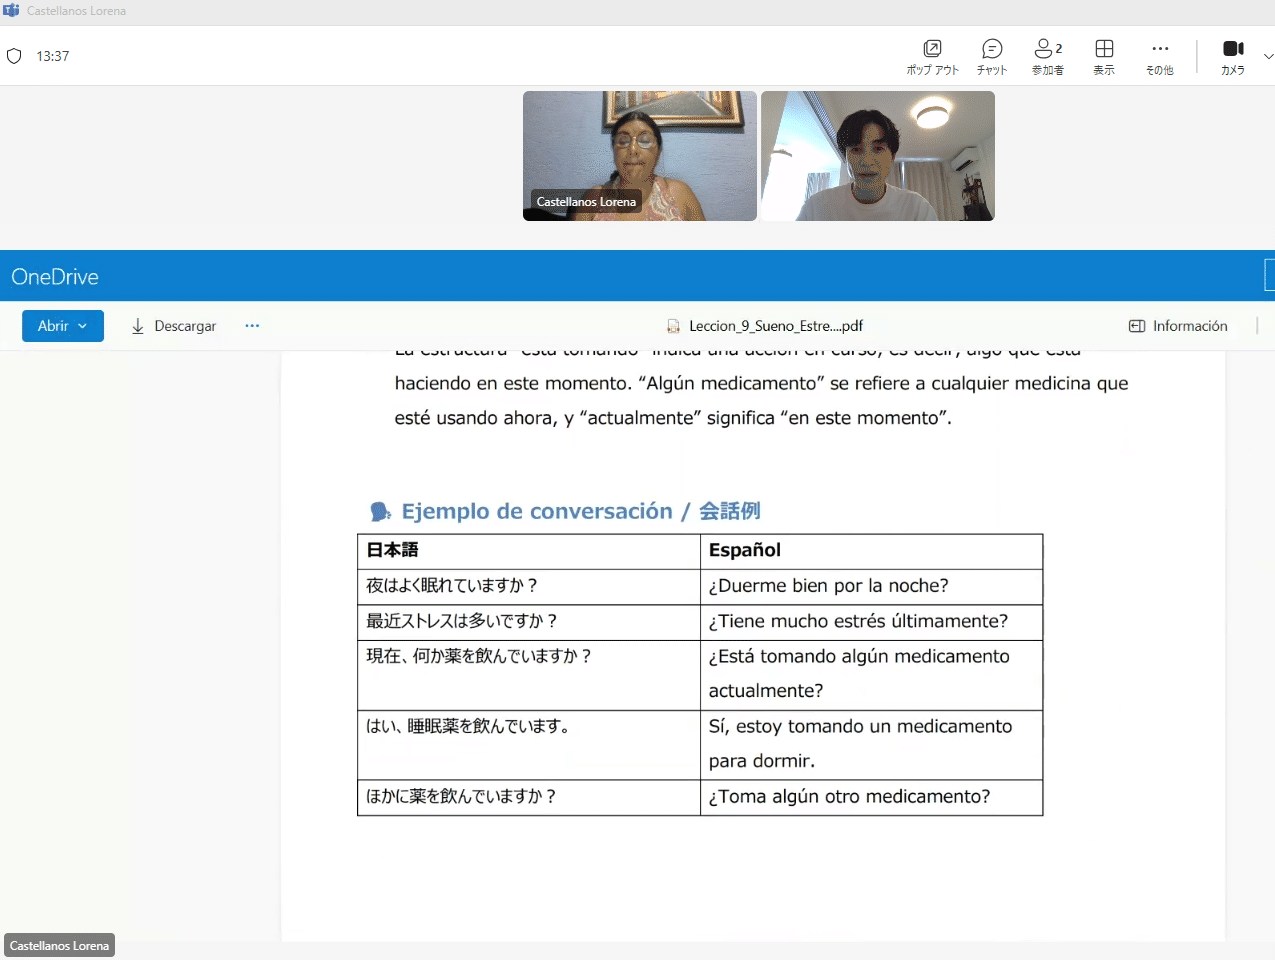1275x960 pixels.
Task: Click the '日本語' table header cell
Action: click(x=529, y=551)
